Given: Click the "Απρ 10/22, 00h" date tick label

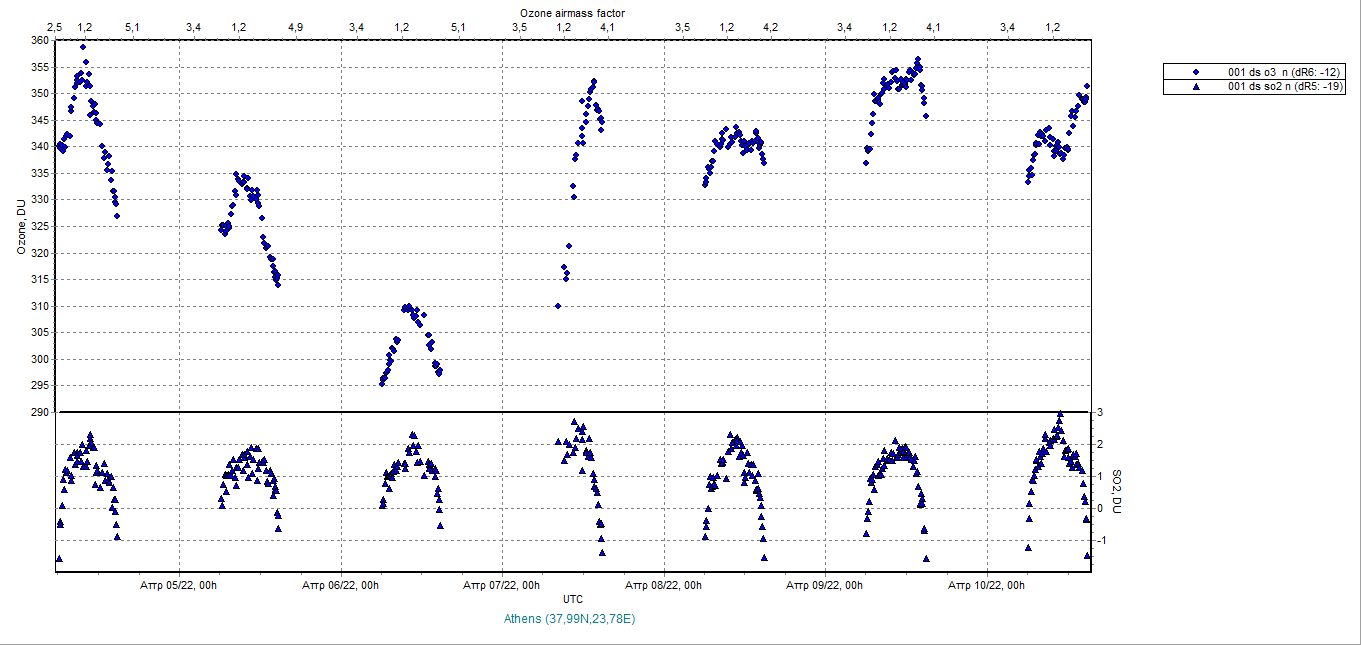Looking at the screenshot, I should (987, 585).
